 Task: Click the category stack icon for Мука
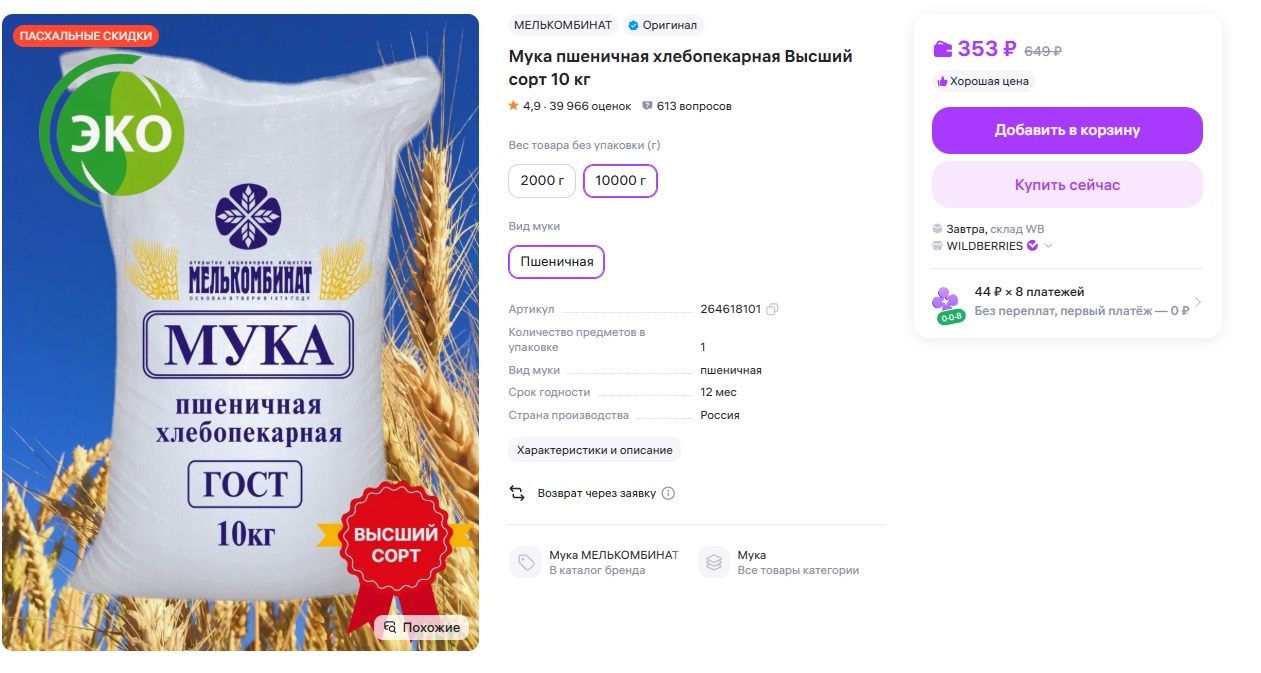coord(713,562)
